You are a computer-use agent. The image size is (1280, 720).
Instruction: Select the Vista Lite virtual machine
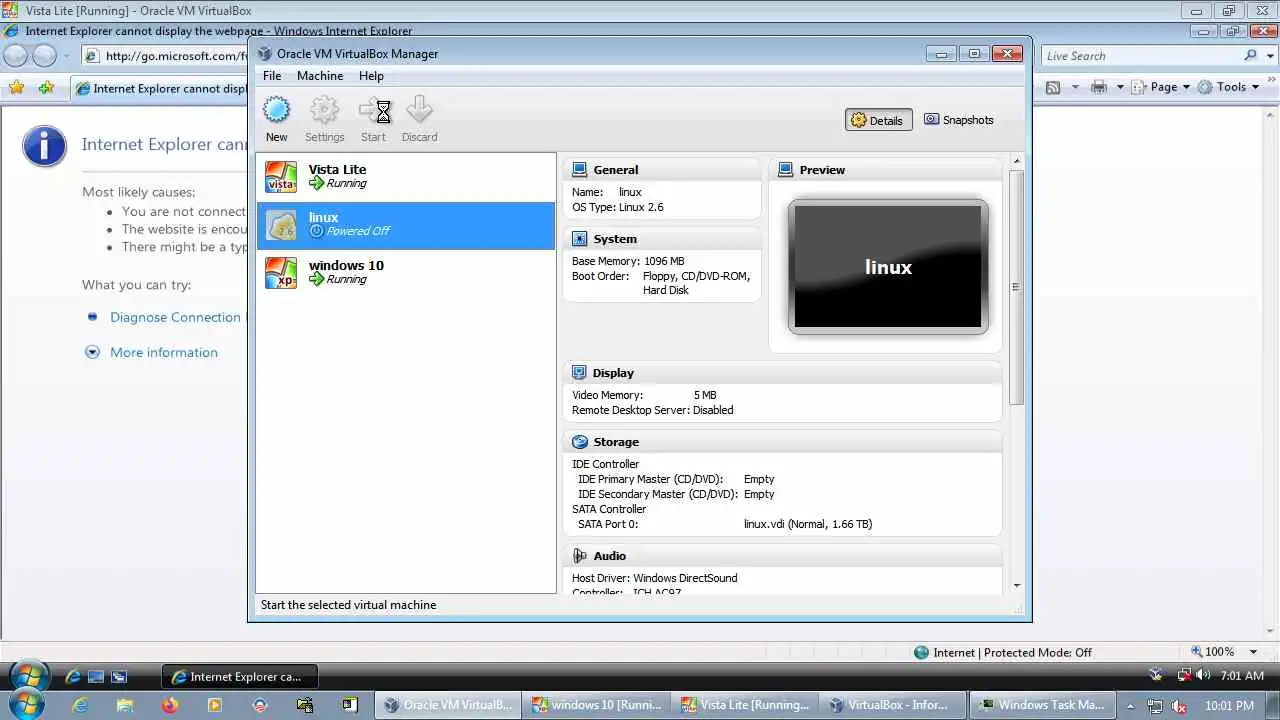point(406,177)
